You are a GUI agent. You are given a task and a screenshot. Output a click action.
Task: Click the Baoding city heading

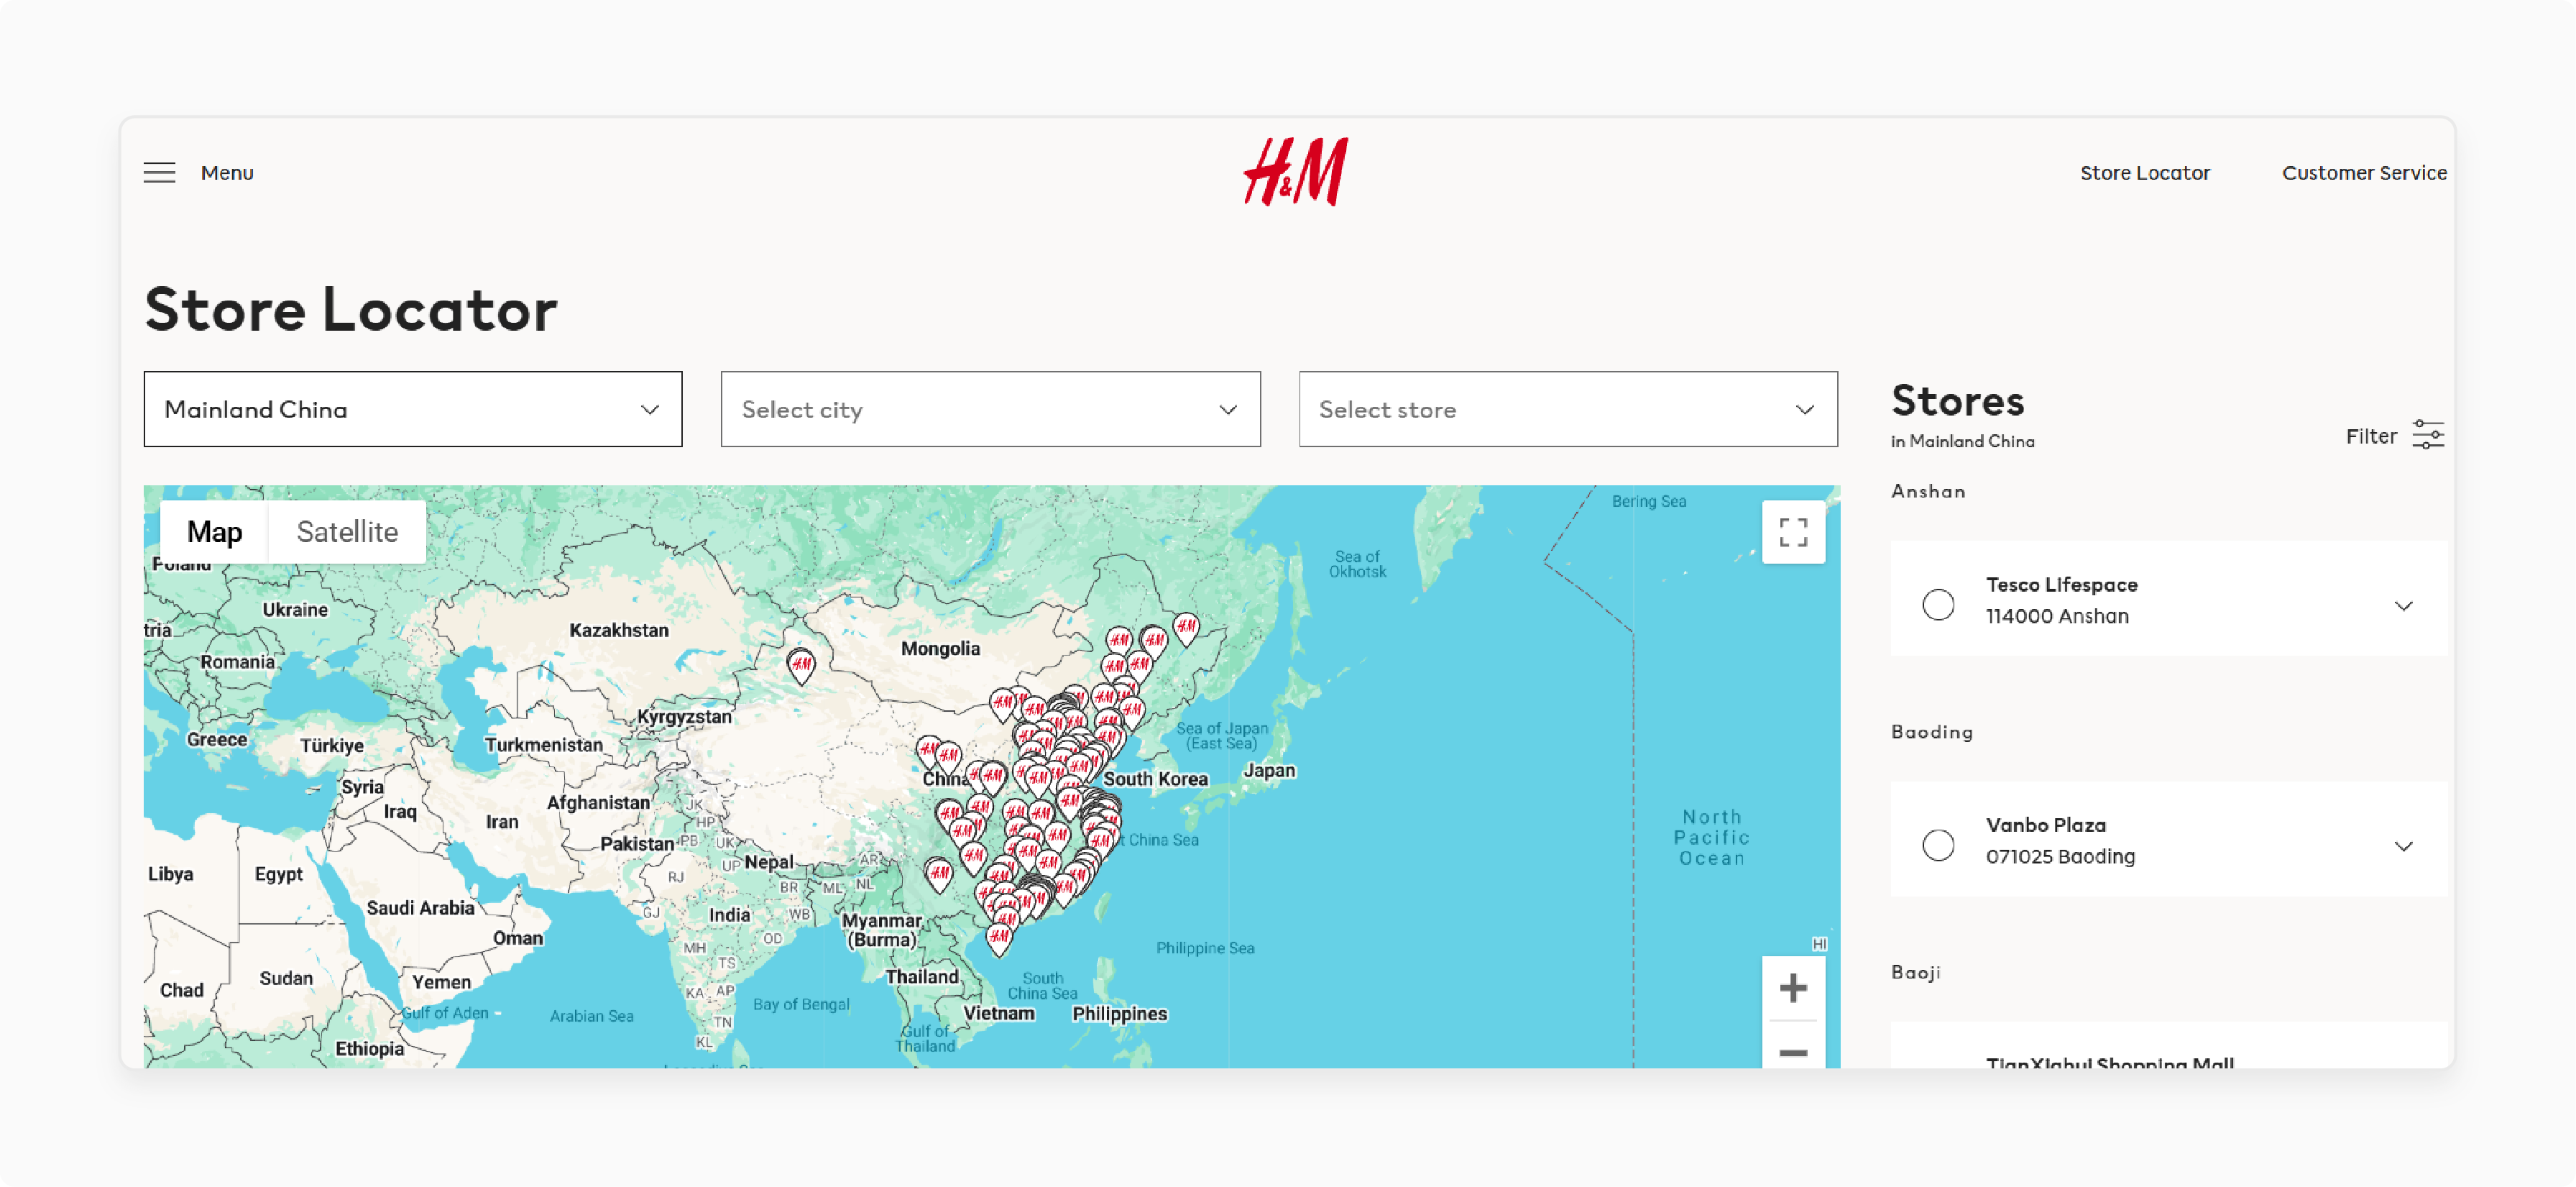tap(1932, 732)
